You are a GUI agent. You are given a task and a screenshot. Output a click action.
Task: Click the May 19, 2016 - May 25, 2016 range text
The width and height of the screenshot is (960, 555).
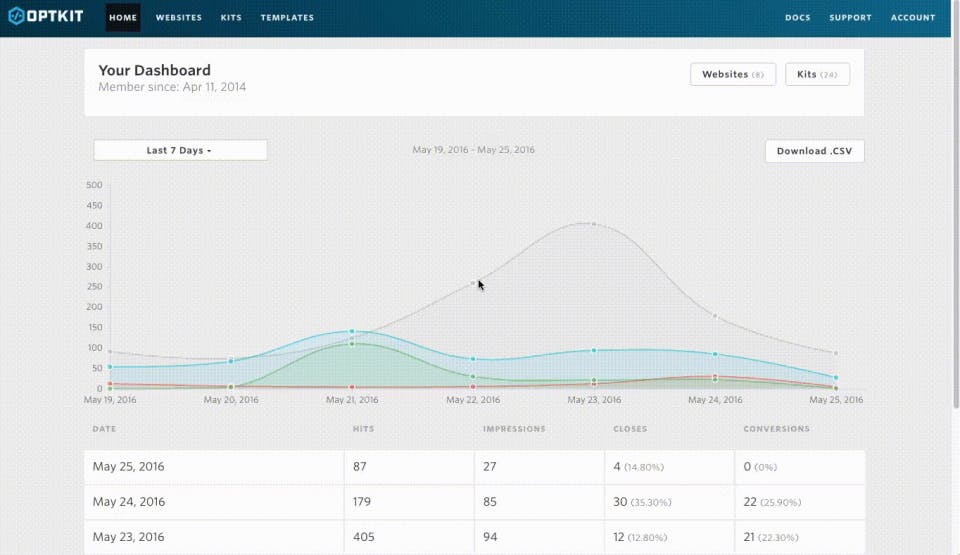(x=473, y=149)
